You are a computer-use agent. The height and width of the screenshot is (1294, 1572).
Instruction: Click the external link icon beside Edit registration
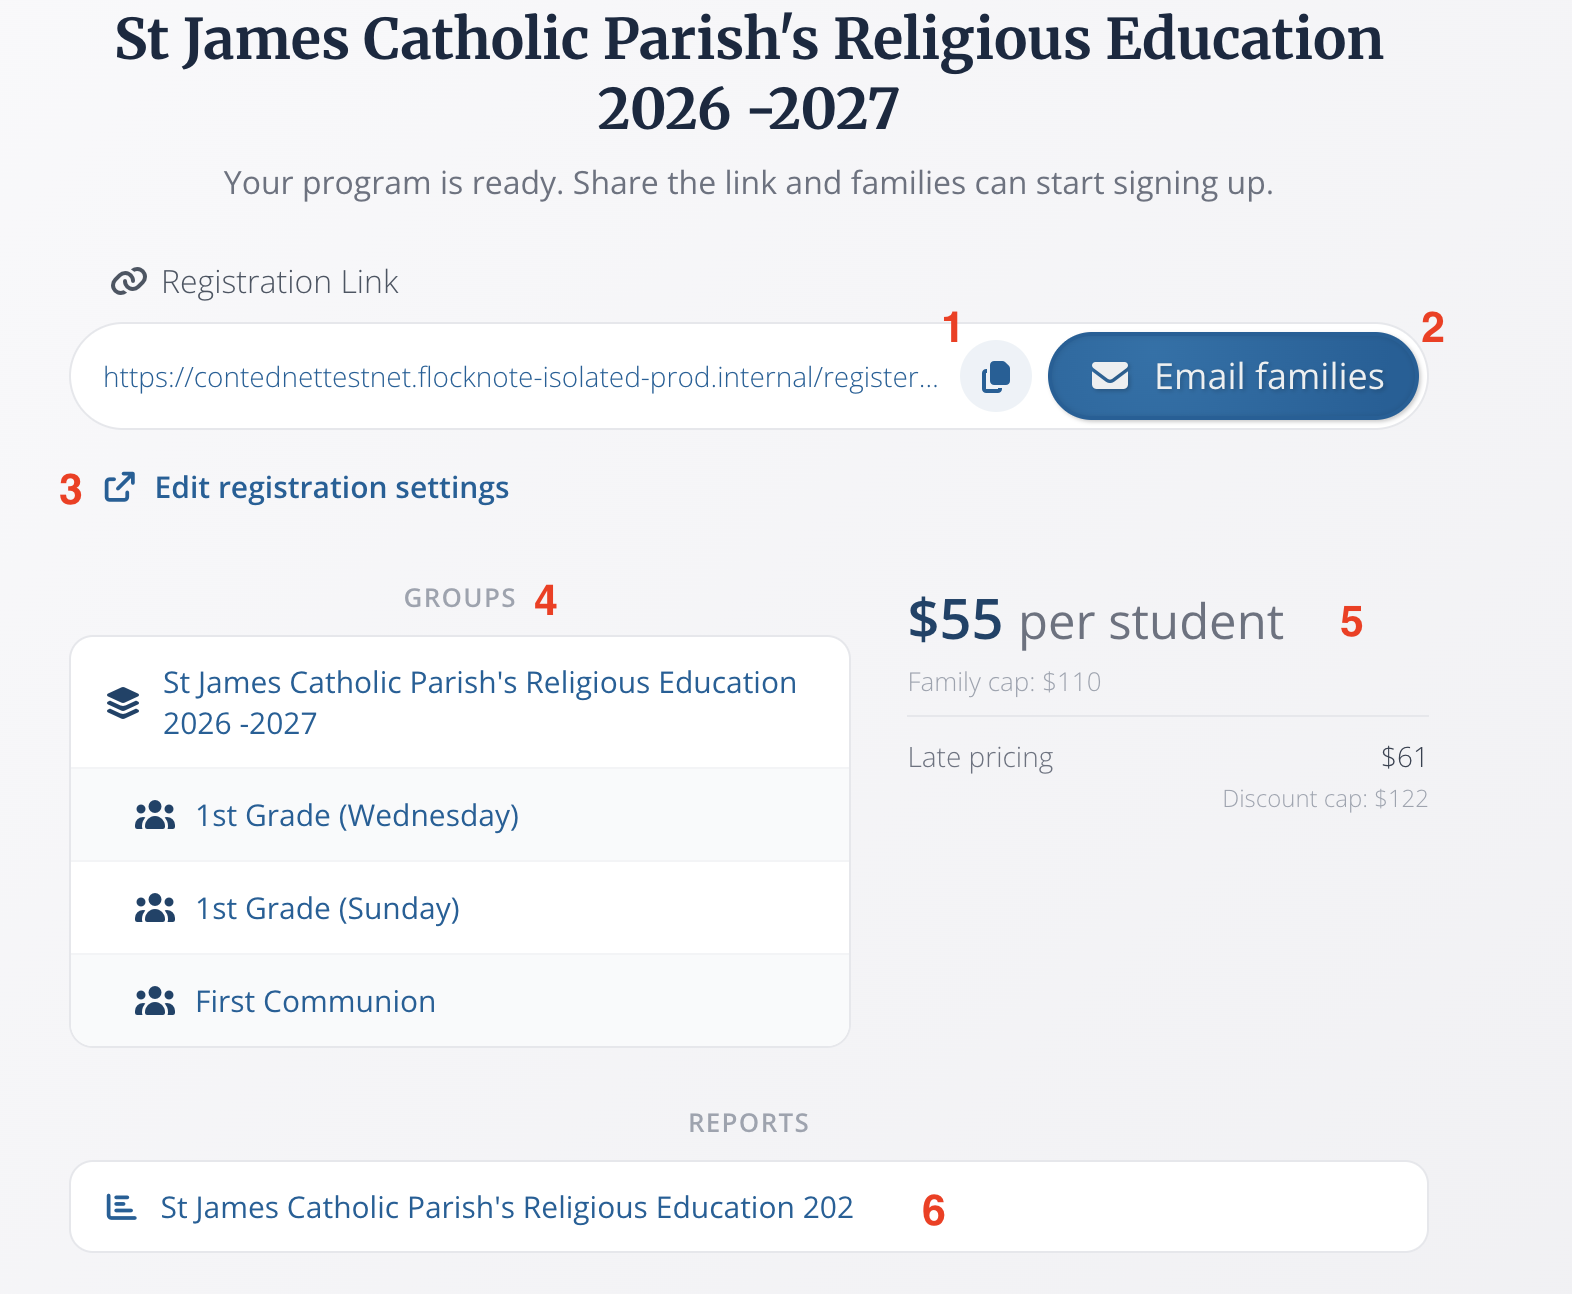pyautogui.click(x=120, y=487)
